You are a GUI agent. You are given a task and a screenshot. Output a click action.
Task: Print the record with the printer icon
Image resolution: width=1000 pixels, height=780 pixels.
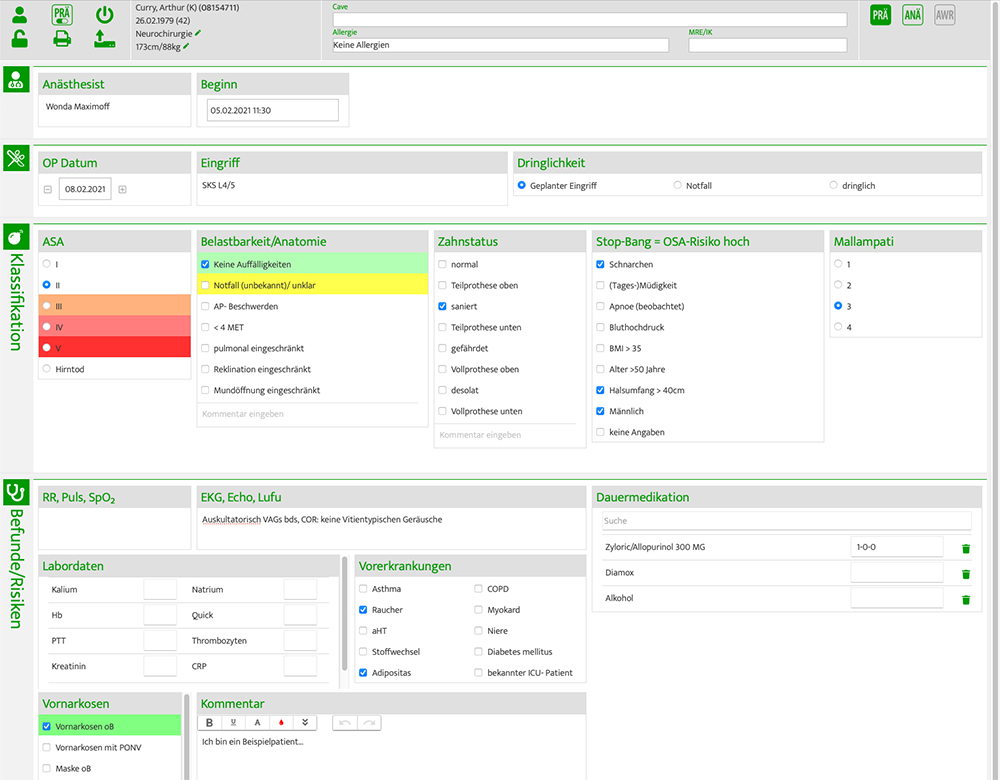coord(62,39)
